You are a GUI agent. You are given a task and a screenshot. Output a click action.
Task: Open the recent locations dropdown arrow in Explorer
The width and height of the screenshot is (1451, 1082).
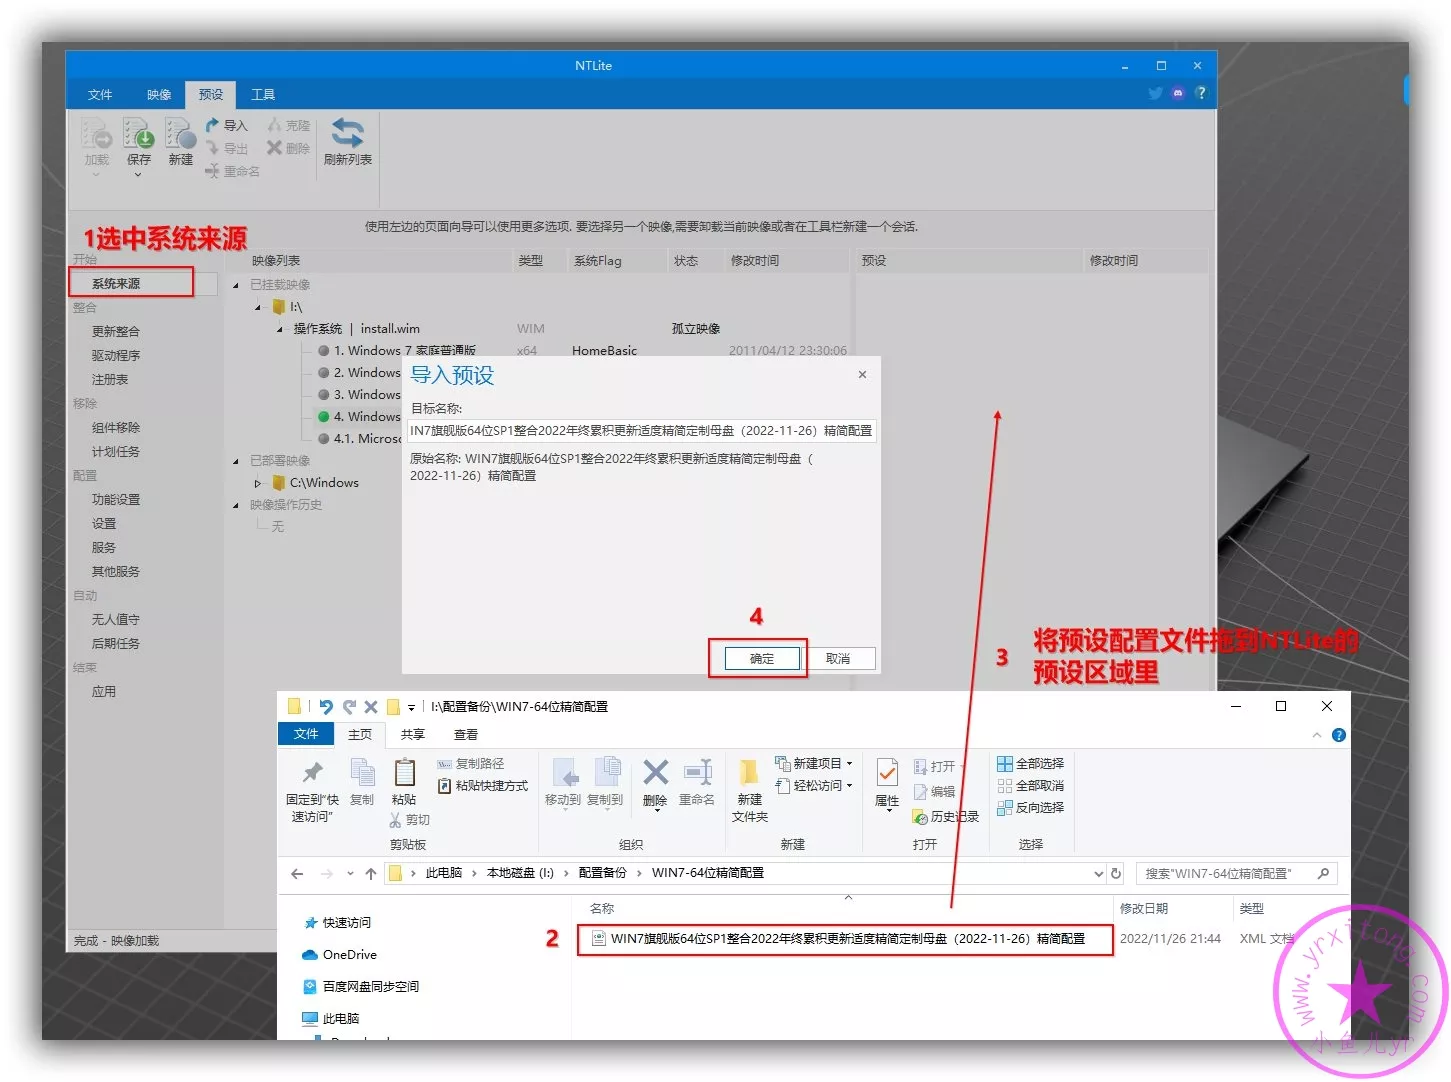(x=350, y=873)
